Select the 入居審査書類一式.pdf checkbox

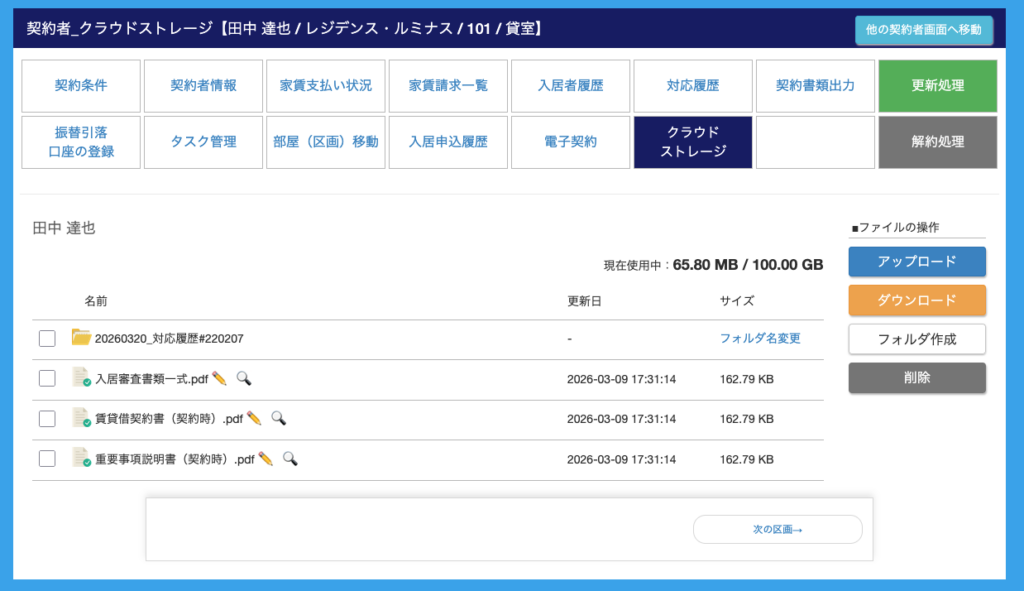tap(47, 378)
